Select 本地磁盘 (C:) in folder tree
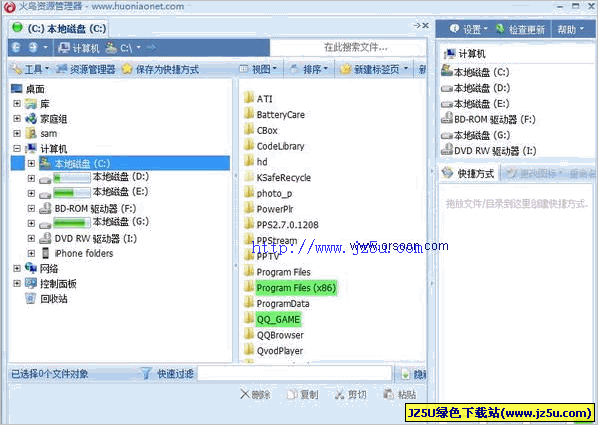Screen dimensions: 598x425 coord(82,164)
